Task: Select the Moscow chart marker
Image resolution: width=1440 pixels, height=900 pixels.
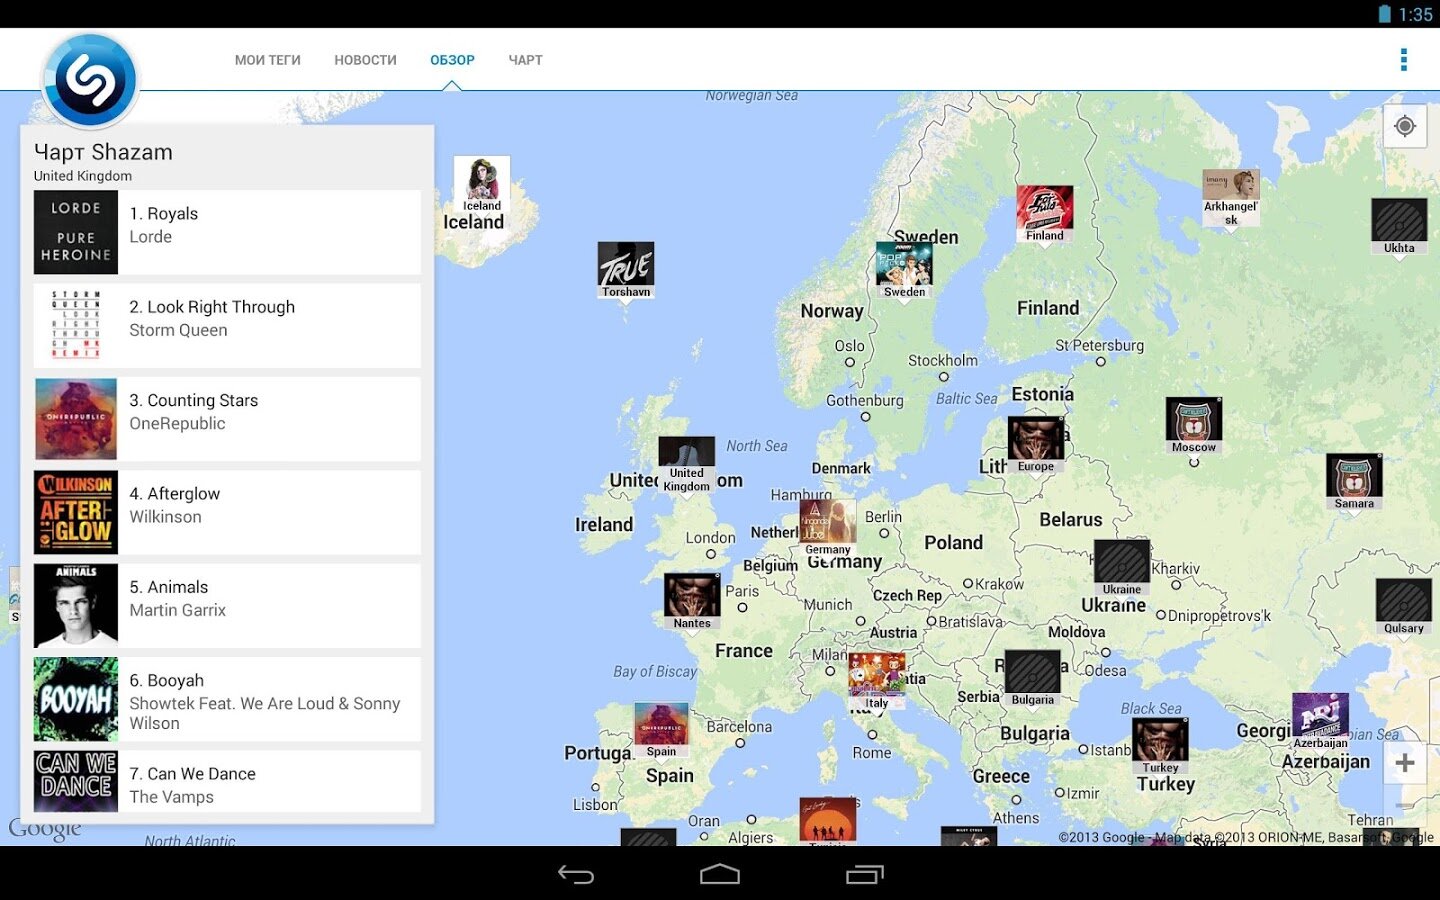Action: [x=1194, y=426]
